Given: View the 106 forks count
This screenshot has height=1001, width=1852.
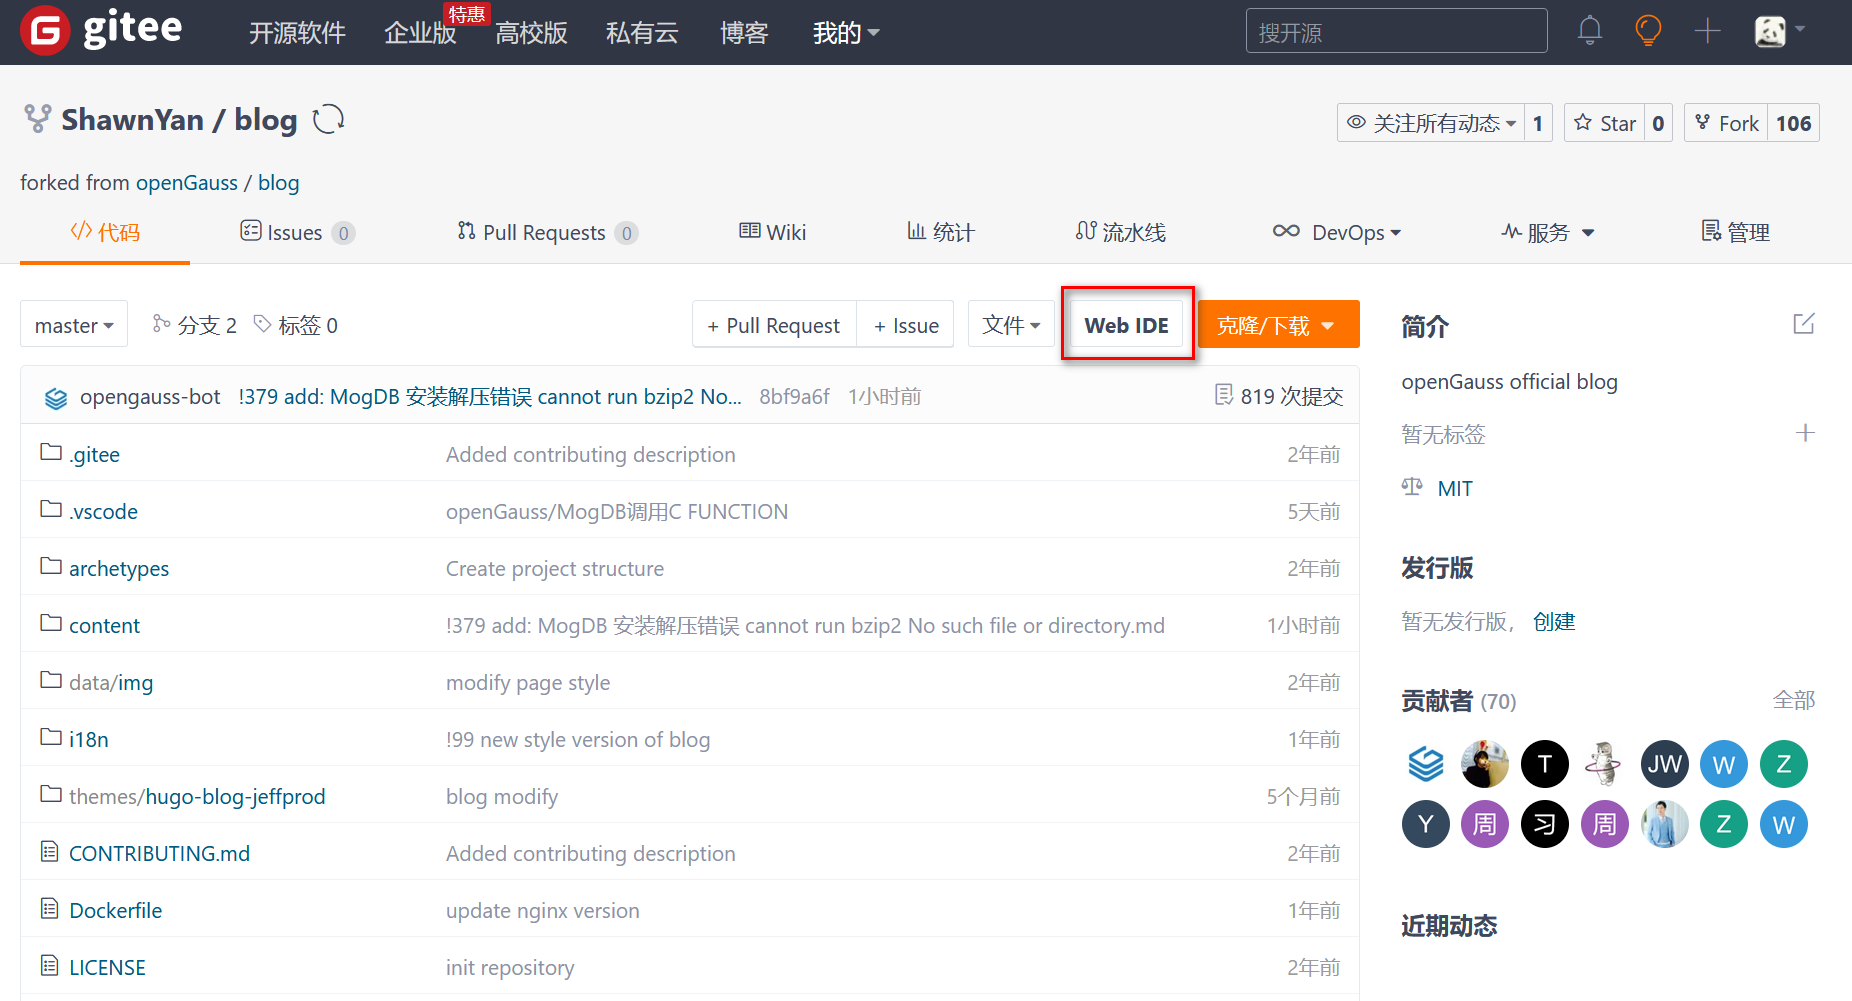Looking at the screenshot, I should coord(1793,123).
